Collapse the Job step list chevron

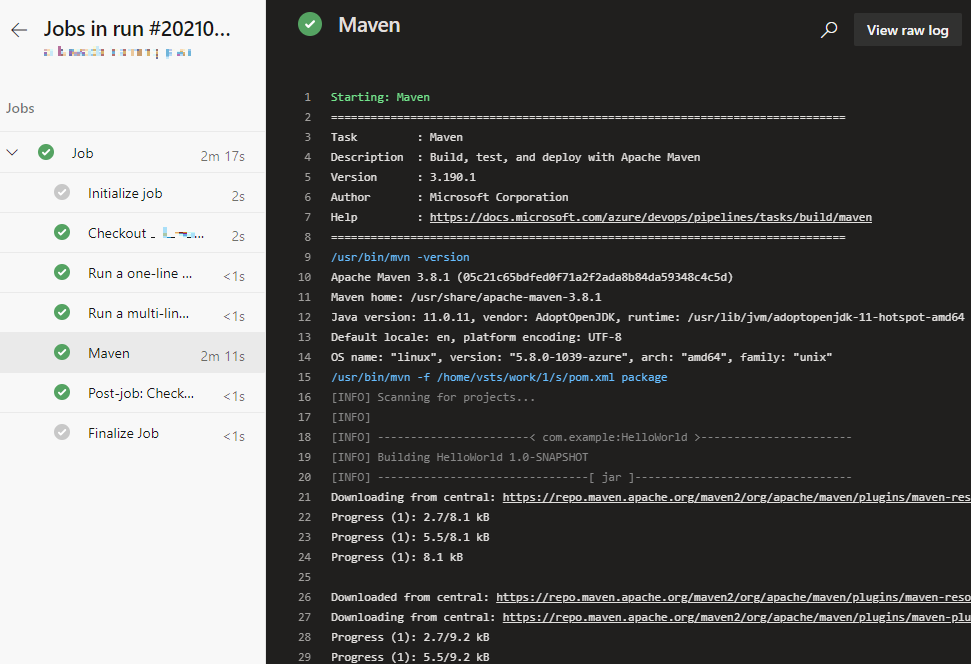pyautogui.click(x=12, y=152)
